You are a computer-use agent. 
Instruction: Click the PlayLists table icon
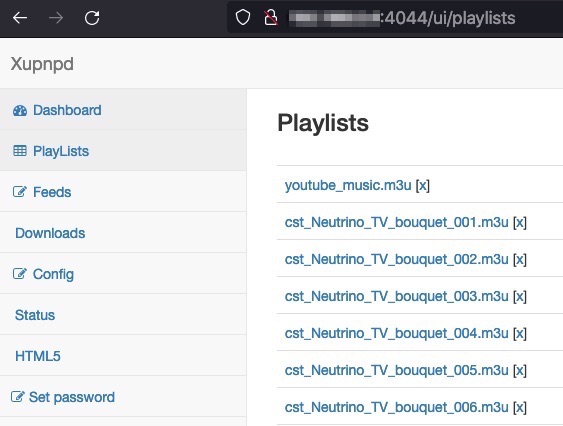point(20,151)
